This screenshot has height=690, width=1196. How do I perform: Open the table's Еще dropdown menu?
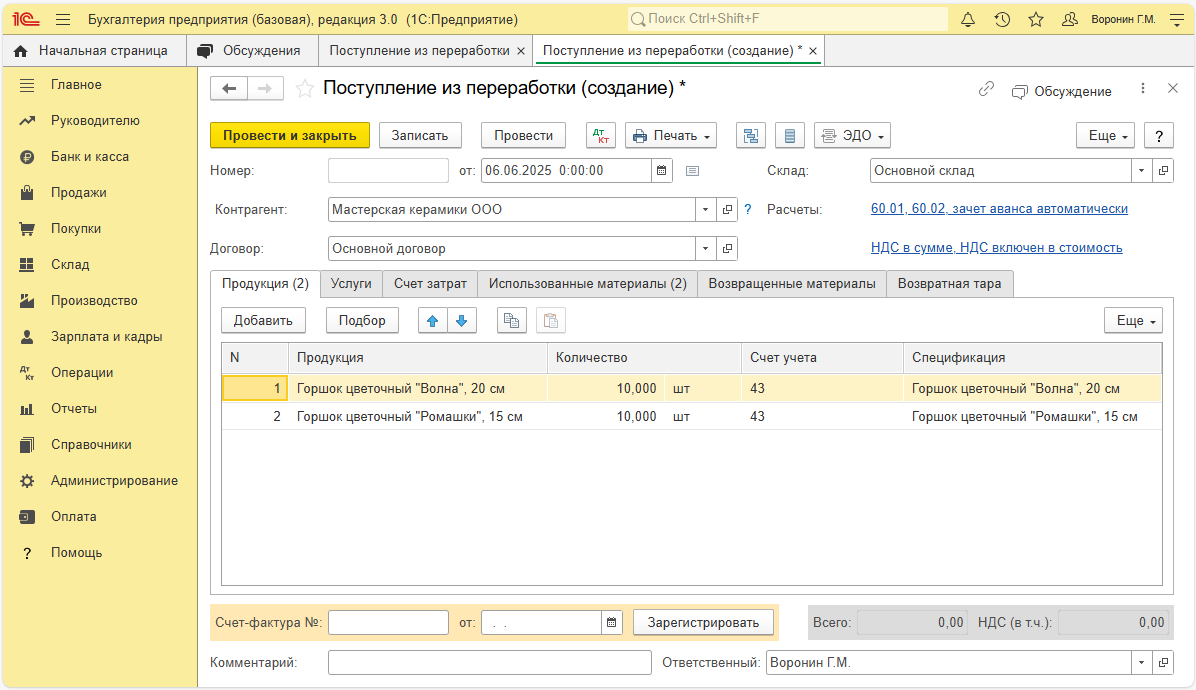(x=1133, y=321)
